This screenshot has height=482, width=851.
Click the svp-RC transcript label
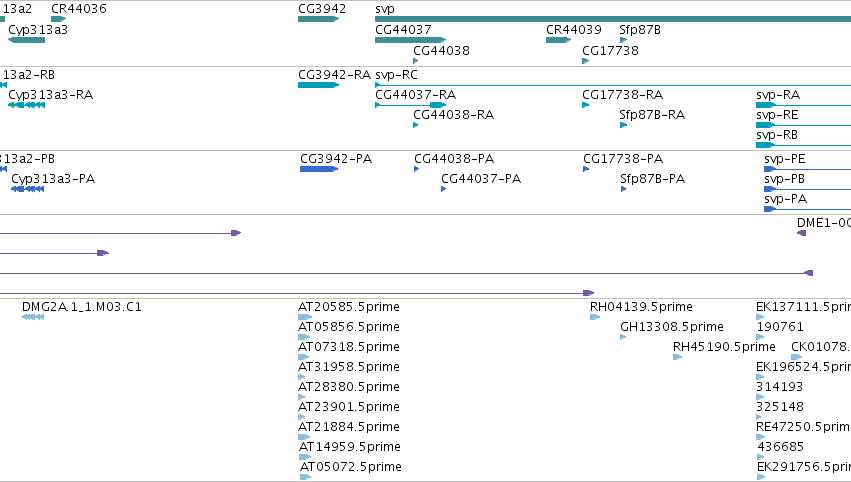(x=396, y=75)
